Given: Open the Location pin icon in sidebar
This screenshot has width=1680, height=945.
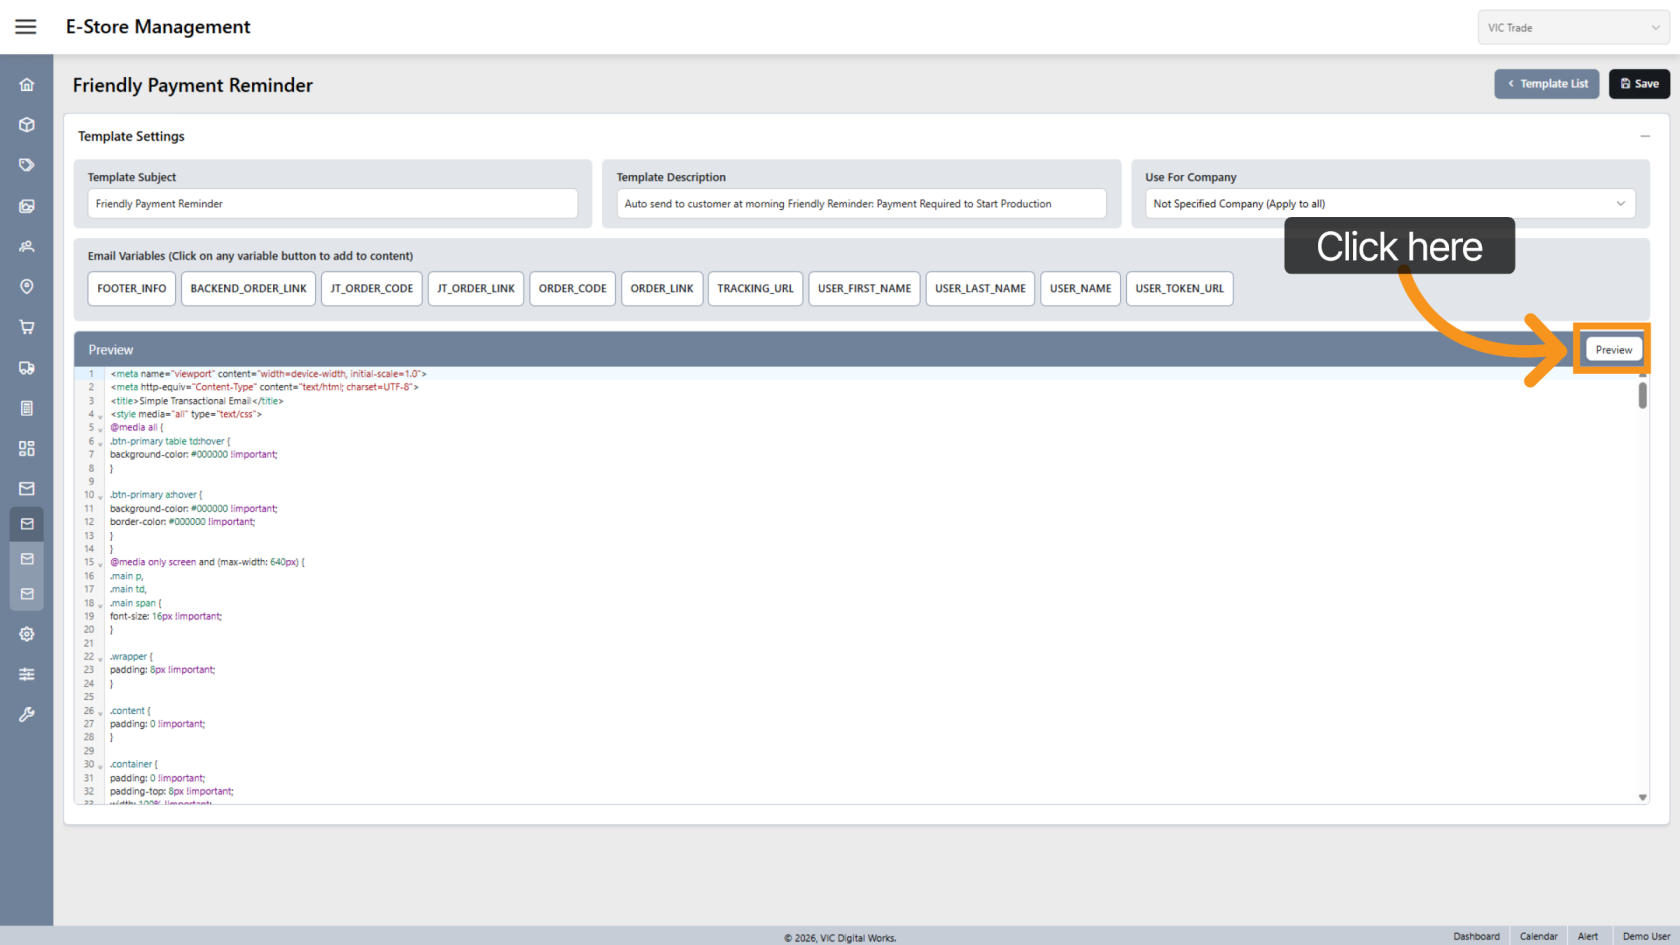Looking at the screenshot, I should pos(26,286).
